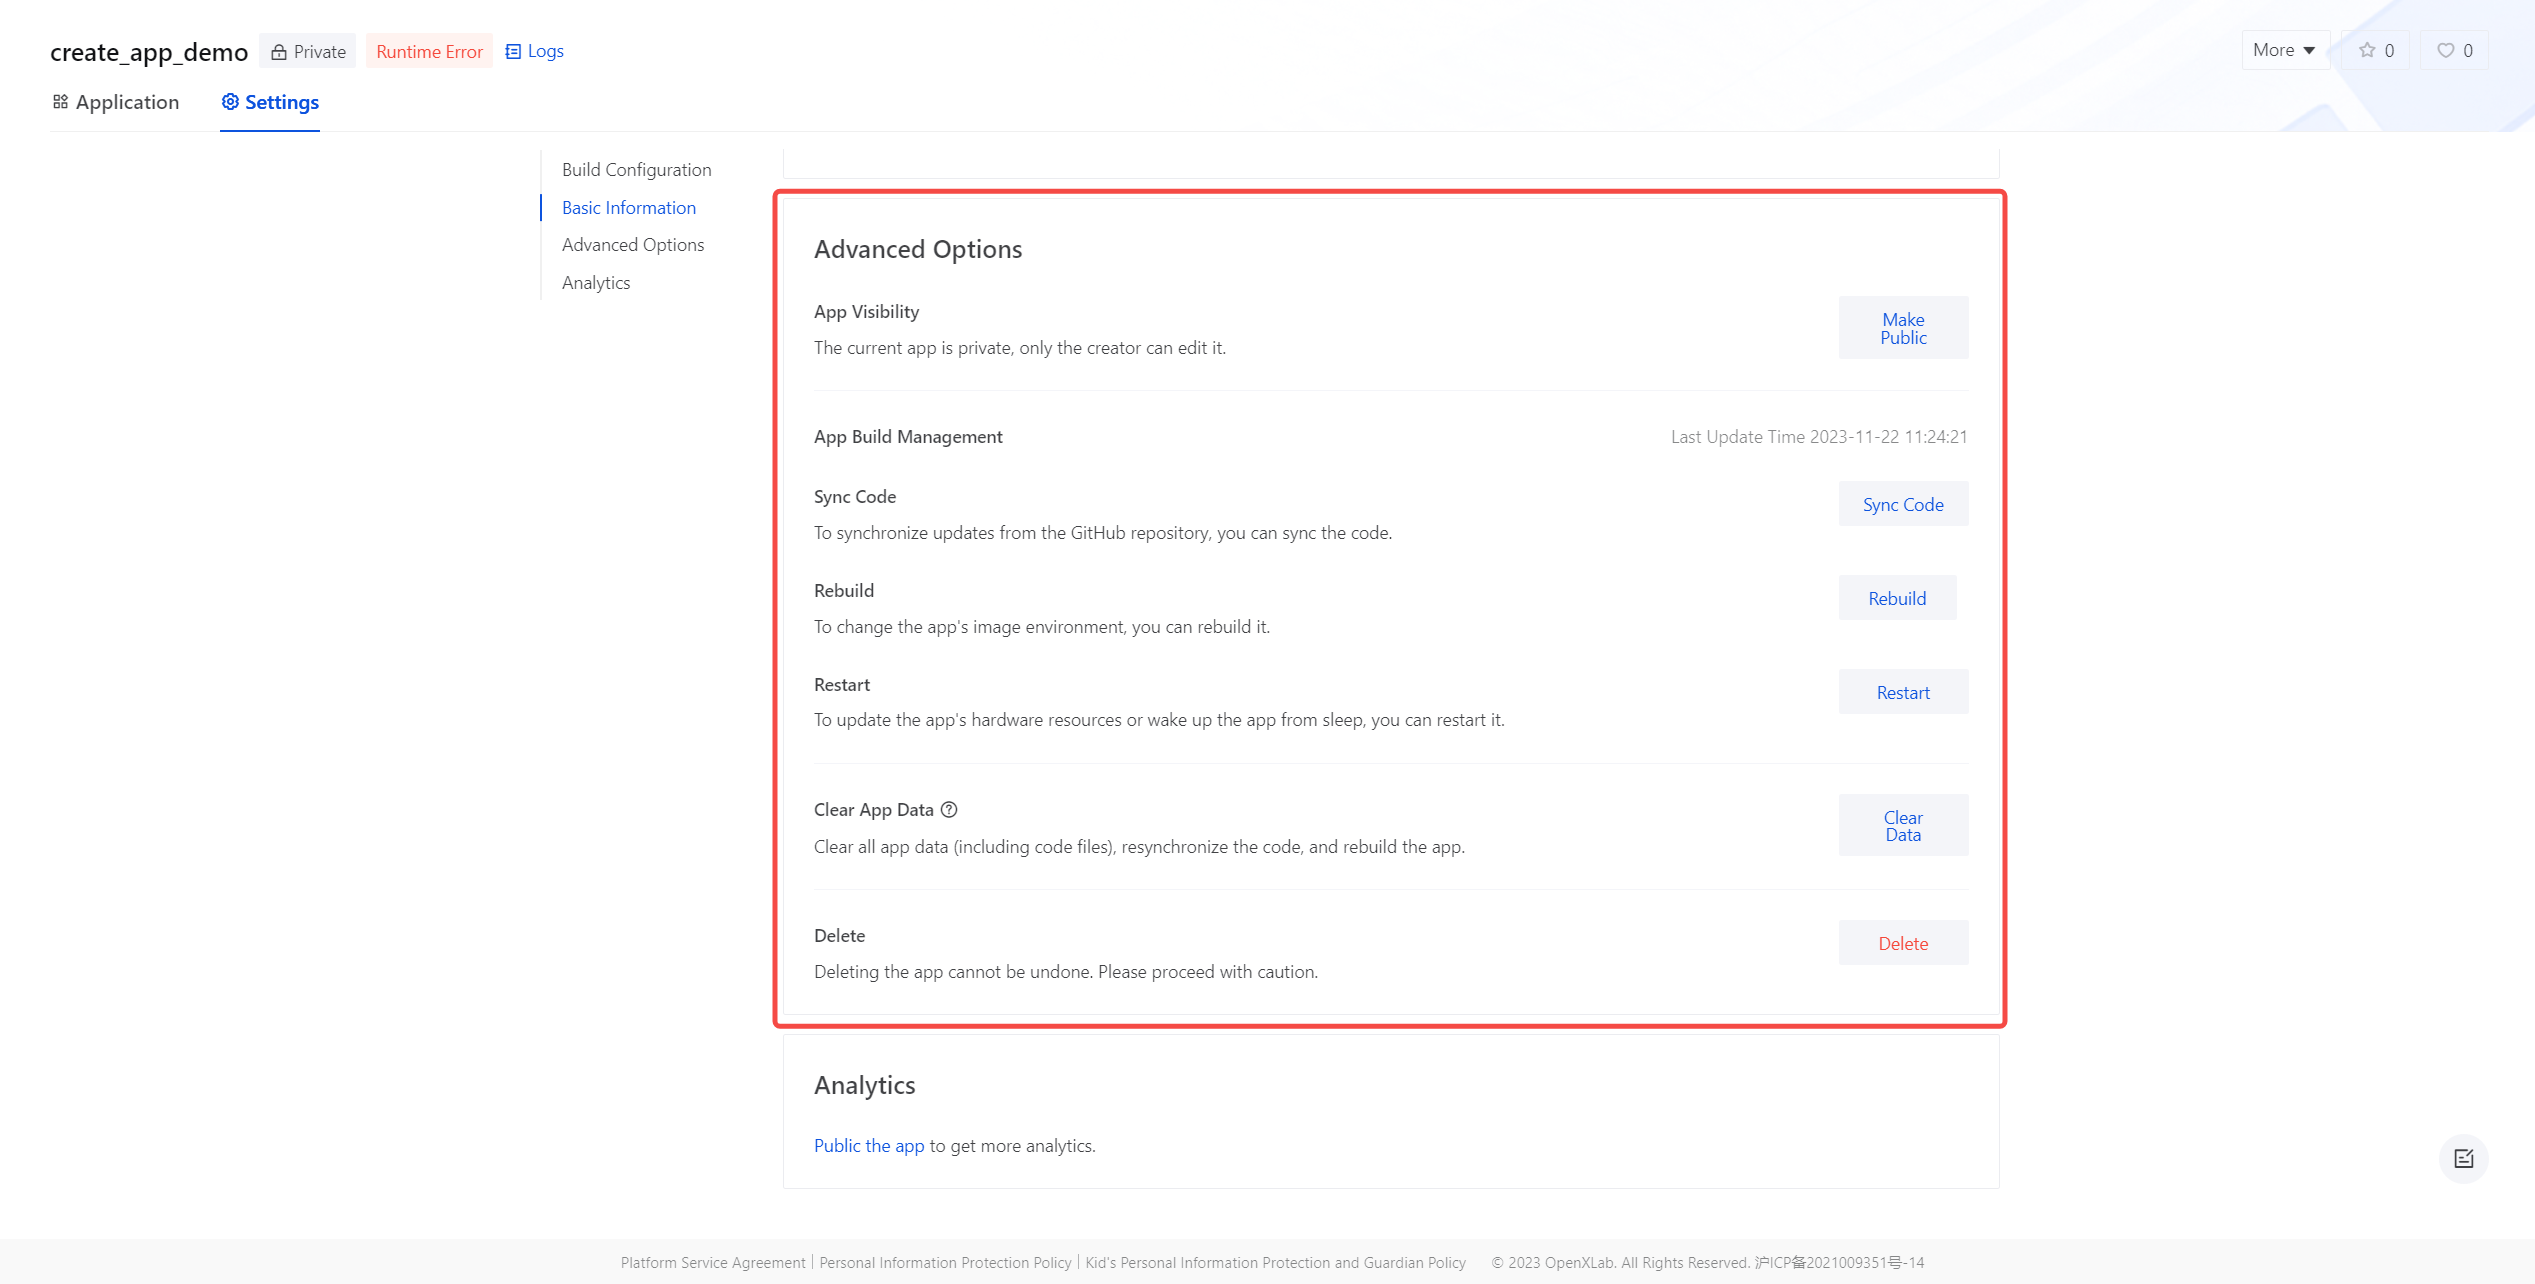Click the Sync Code button

click(x=1902, y=504)
